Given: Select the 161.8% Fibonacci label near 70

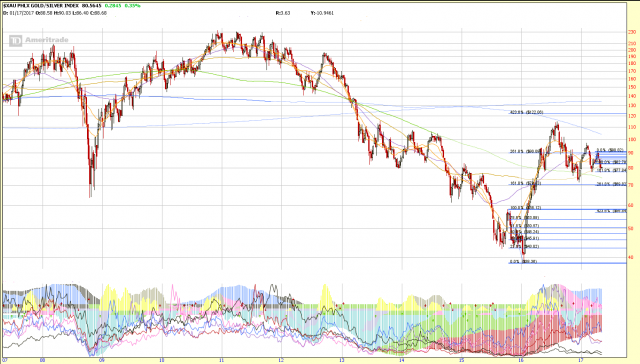Looking at the screenshot, I should point(525,183).
